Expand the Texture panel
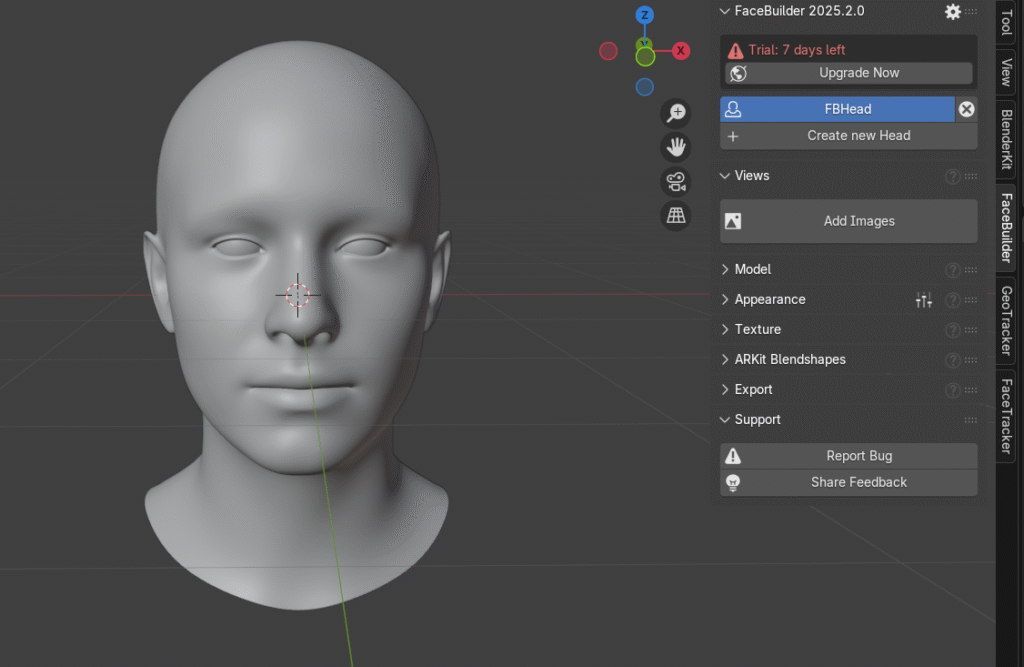 [757, 330]
